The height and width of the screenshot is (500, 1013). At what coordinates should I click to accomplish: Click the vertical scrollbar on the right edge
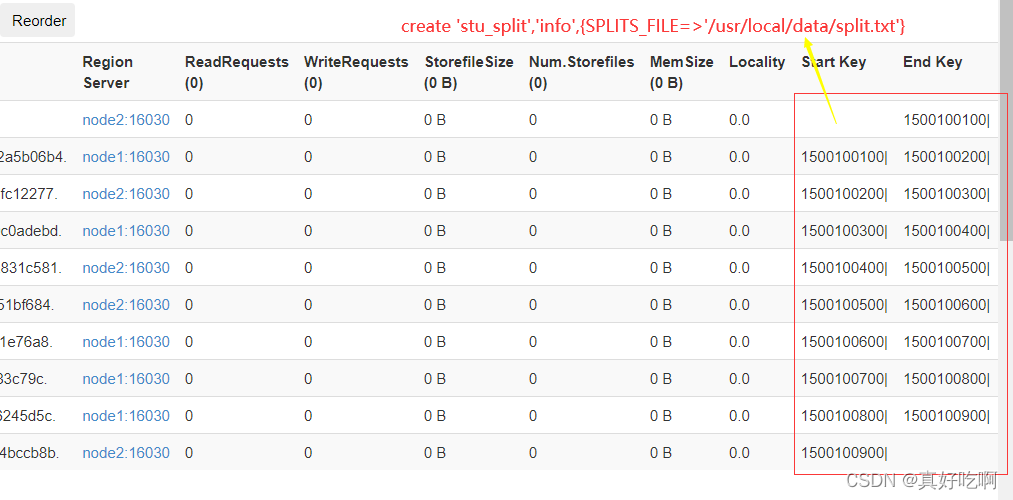(x=1006, y=120)
